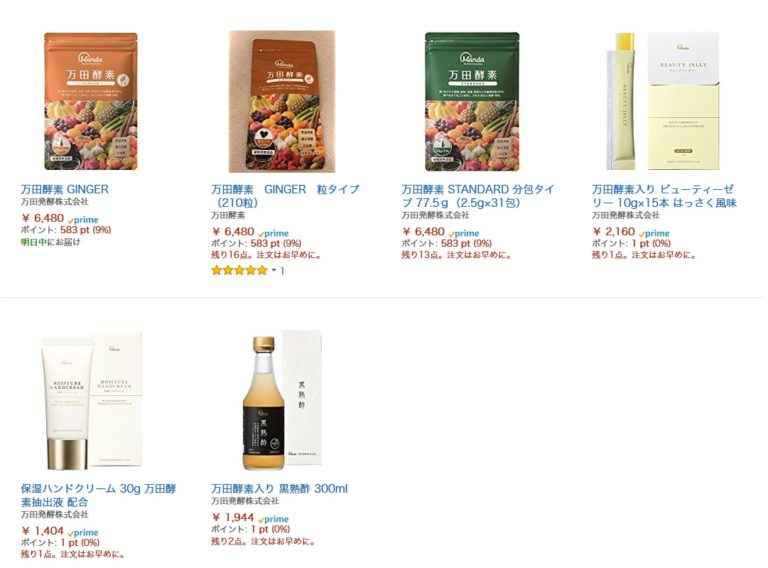Open the review count 1 link

tap(282, 270)
